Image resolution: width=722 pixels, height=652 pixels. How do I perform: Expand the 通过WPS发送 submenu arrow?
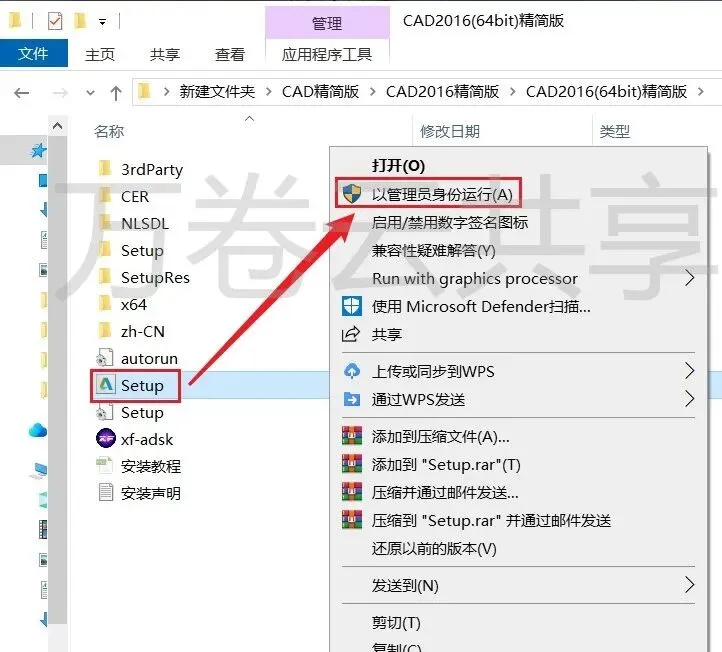(689, 399)
